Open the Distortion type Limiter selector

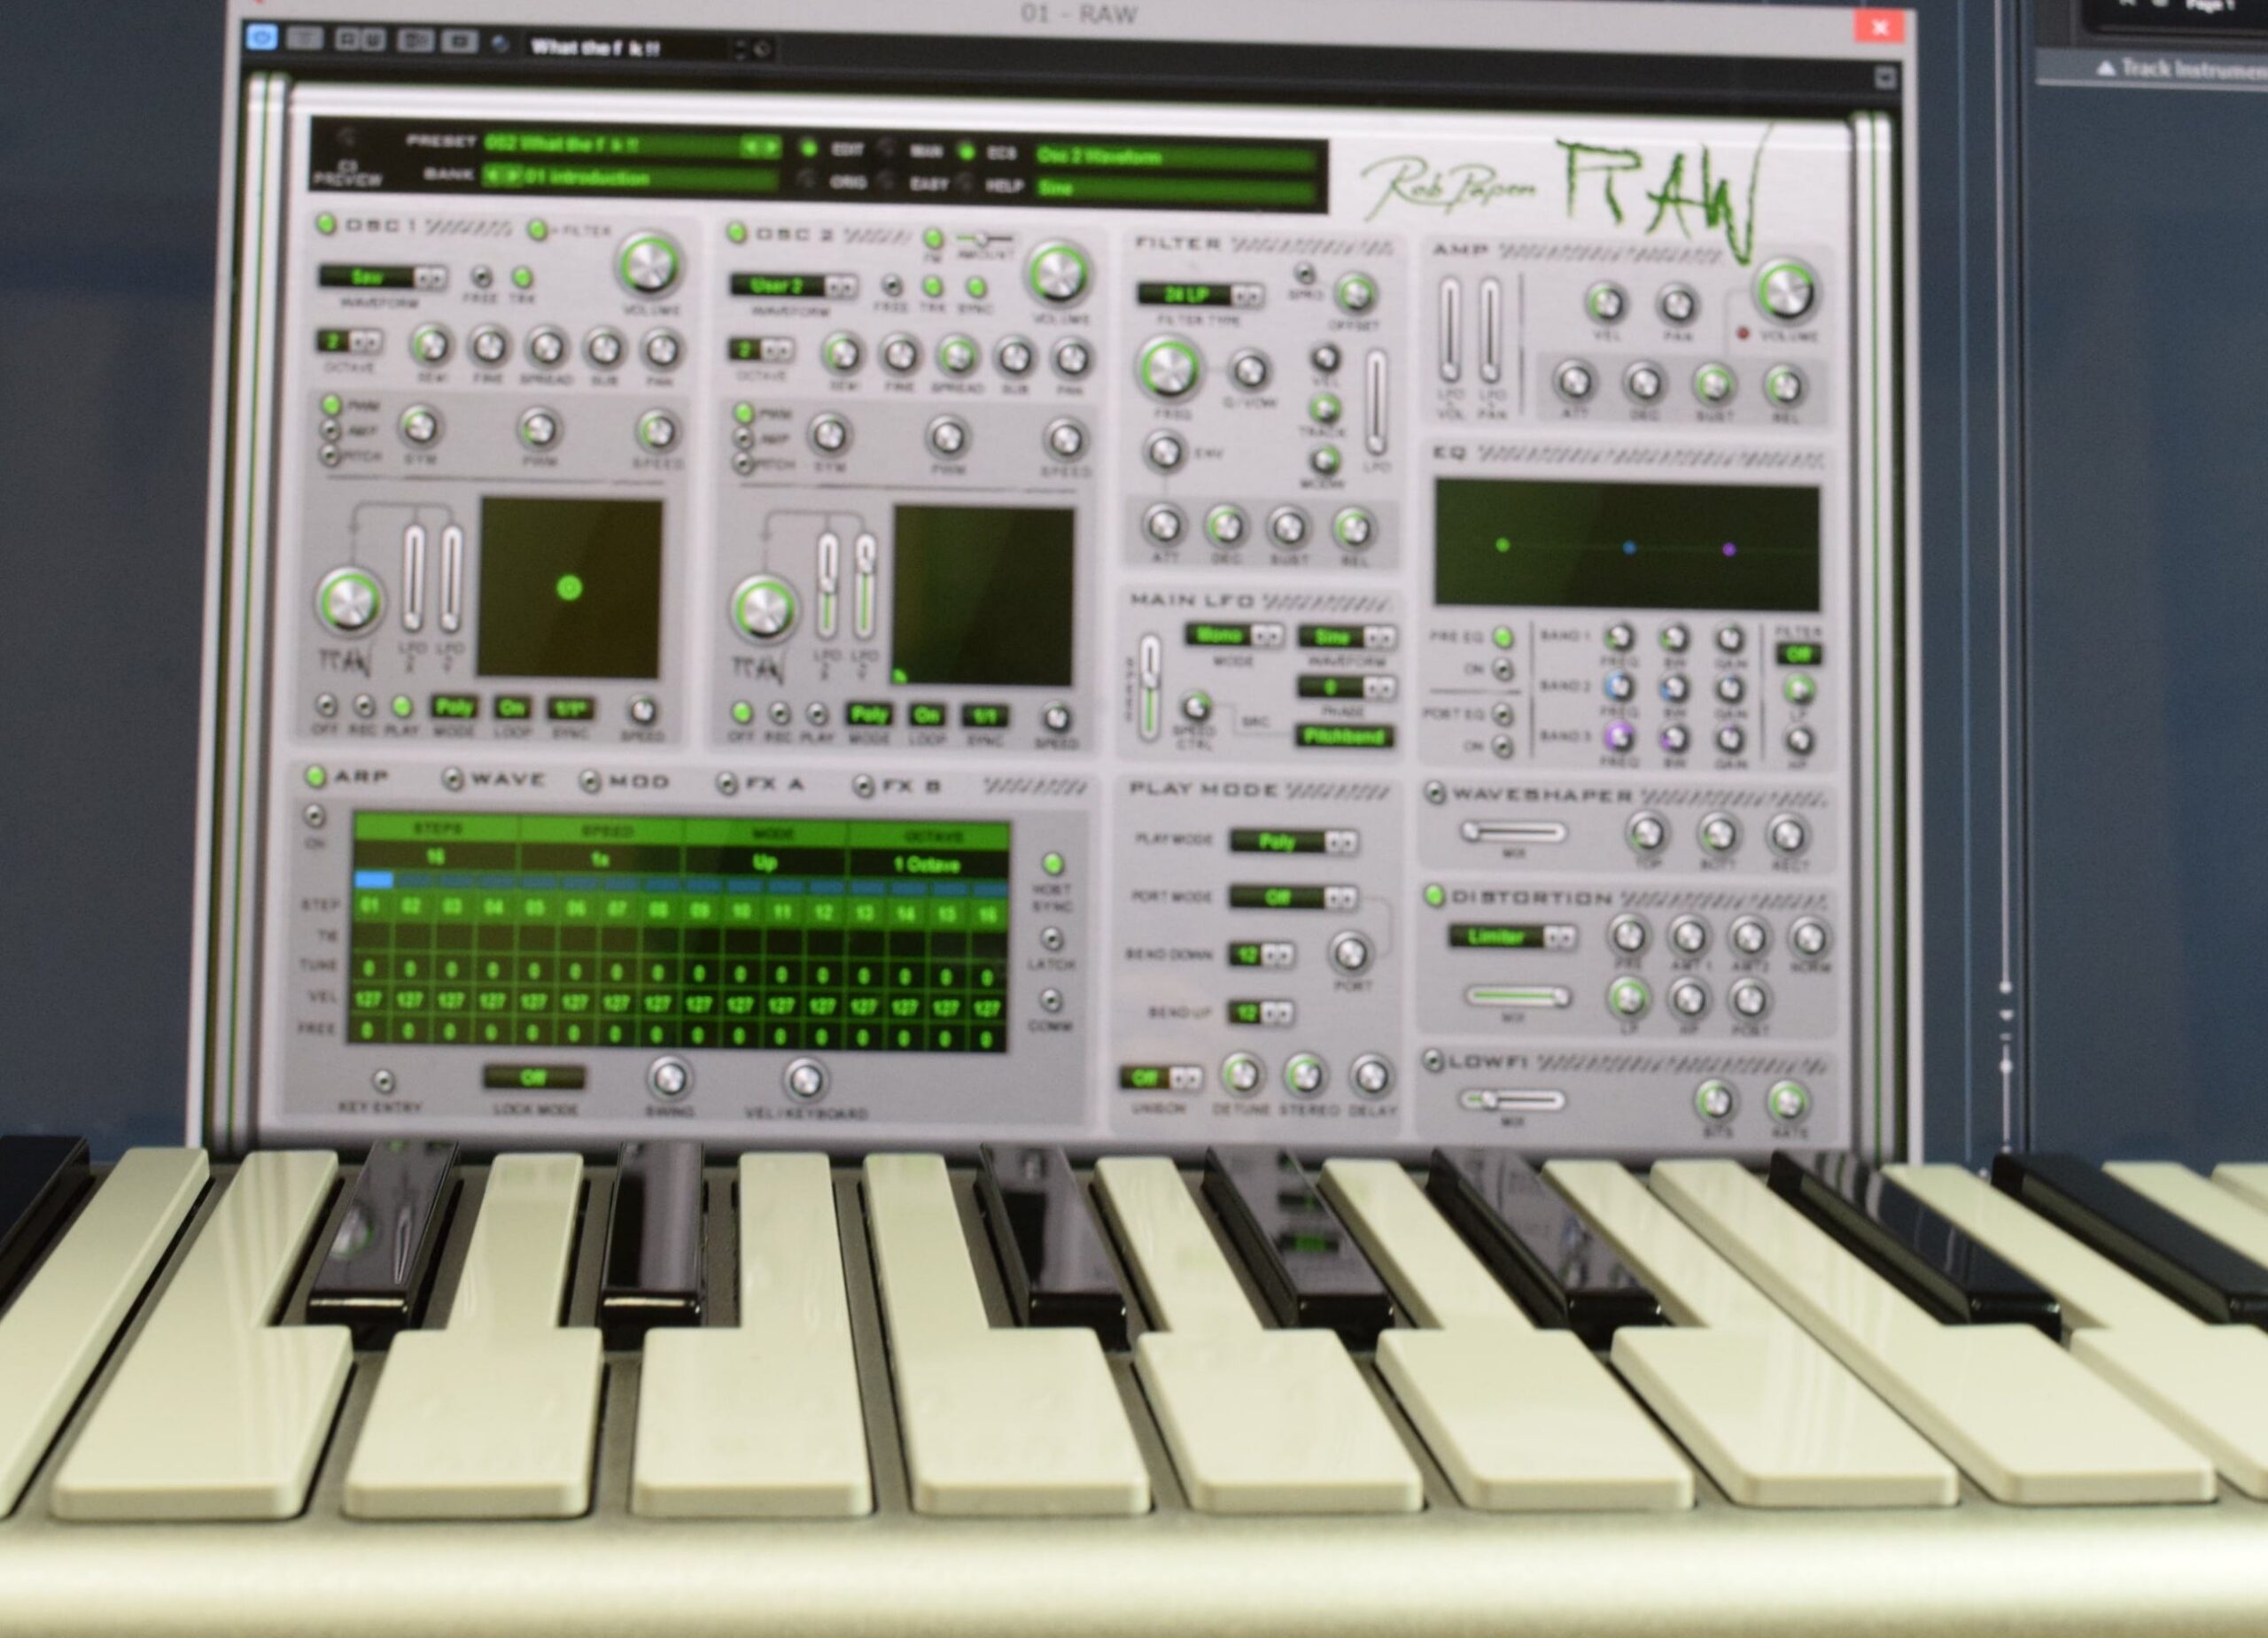(1512, 937)
